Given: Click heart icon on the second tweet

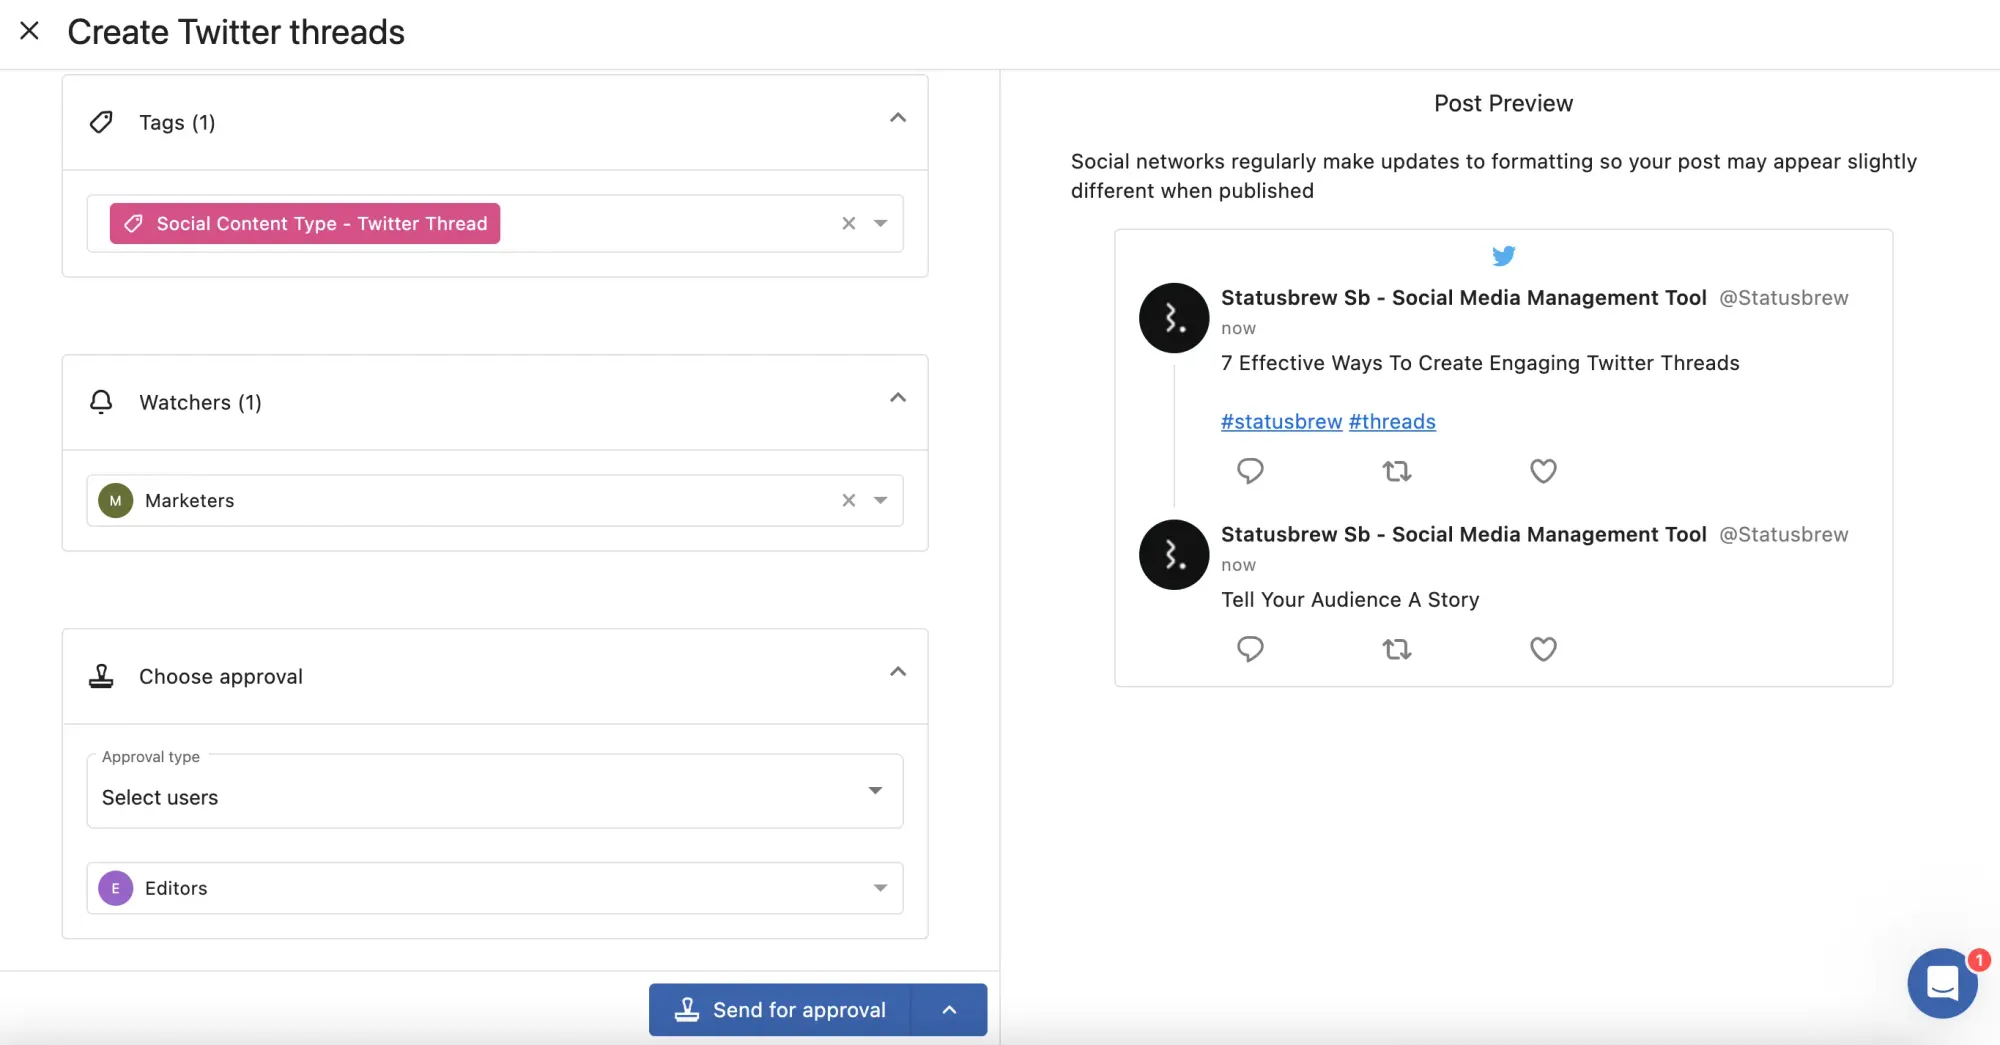Looking at the screenshot, I should point(1543,649).
